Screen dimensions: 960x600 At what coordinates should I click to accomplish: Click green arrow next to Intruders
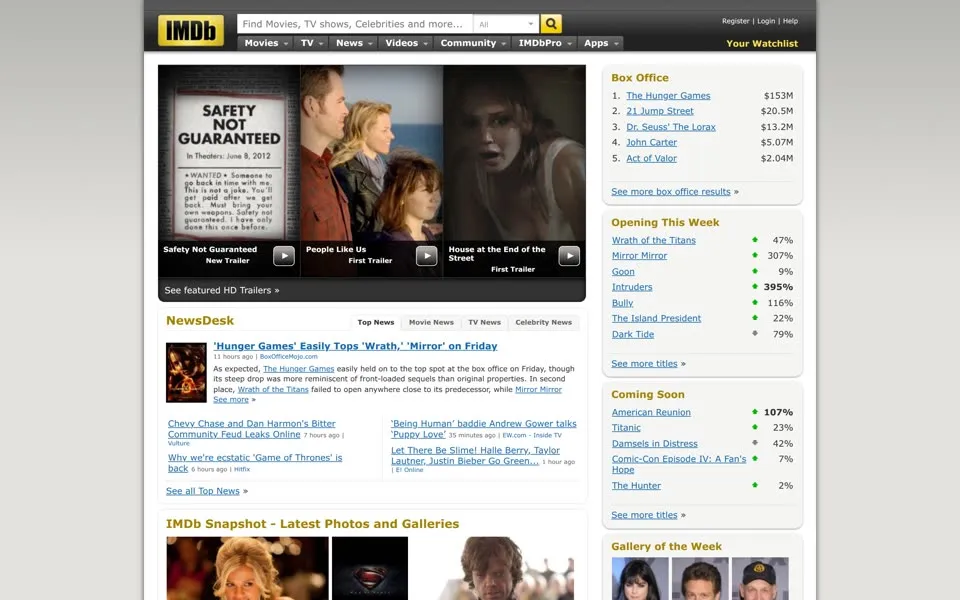[x=755, y=286]
